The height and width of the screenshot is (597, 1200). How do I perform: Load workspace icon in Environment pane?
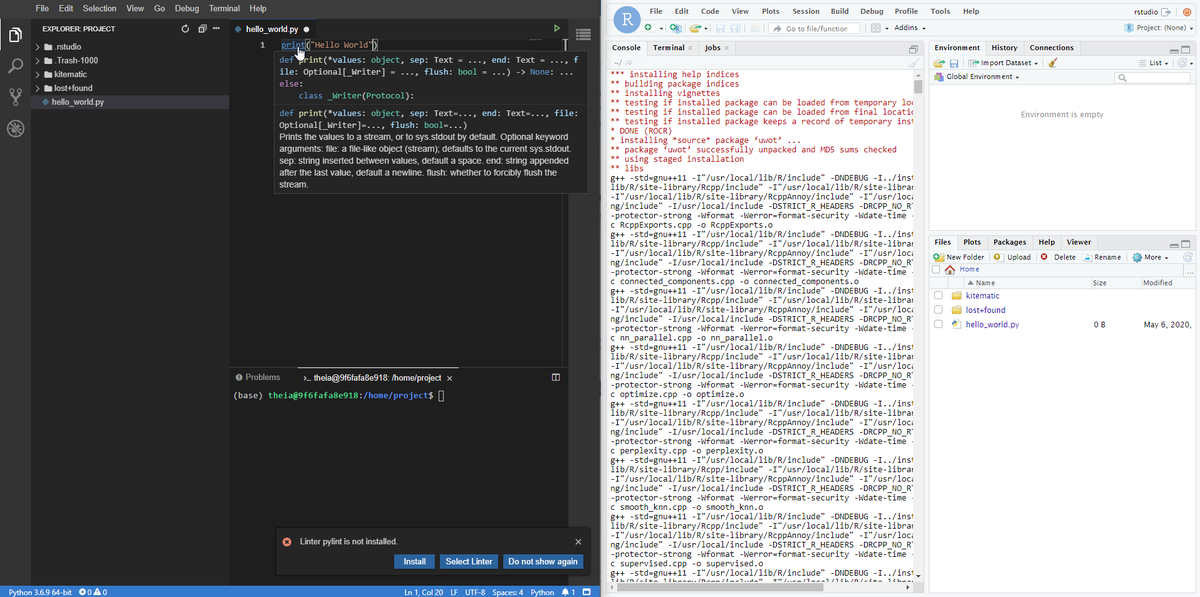[x=939, y=63]
